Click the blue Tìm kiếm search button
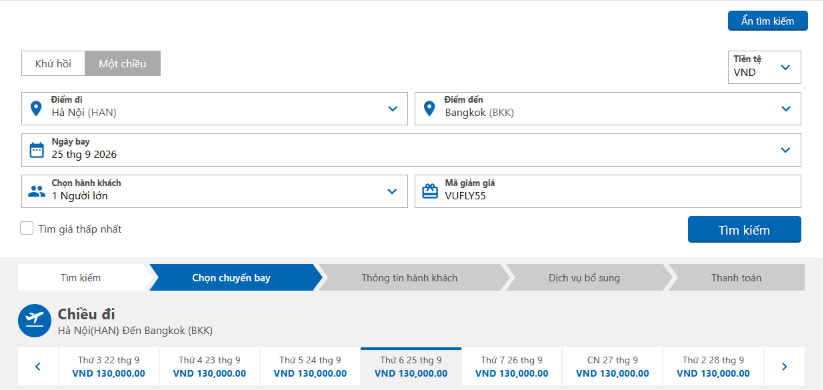823x390 pixels. pyautogui.click(x=744, y=229)
